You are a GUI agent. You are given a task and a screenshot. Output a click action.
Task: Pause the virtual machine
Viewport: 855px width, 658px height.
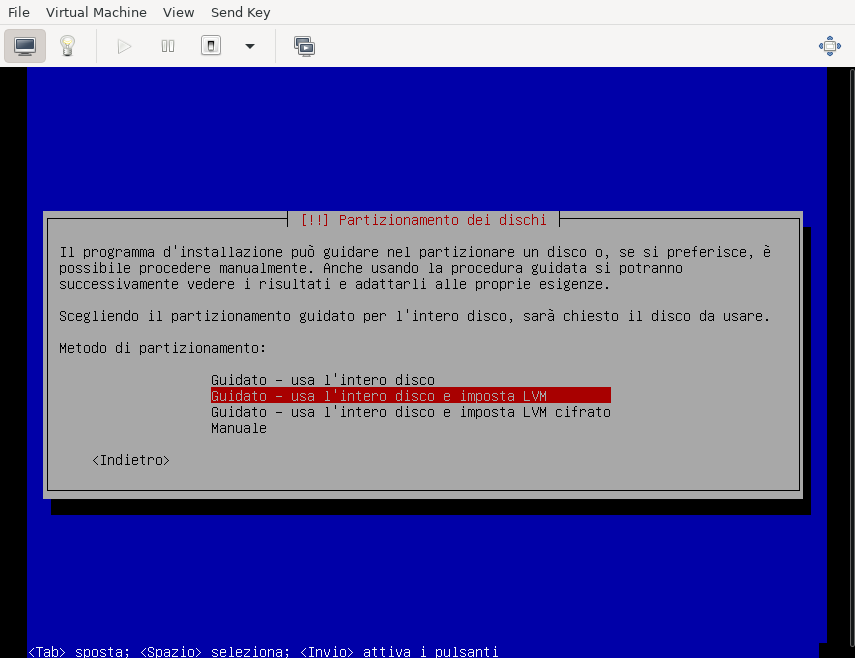[168, 46]
